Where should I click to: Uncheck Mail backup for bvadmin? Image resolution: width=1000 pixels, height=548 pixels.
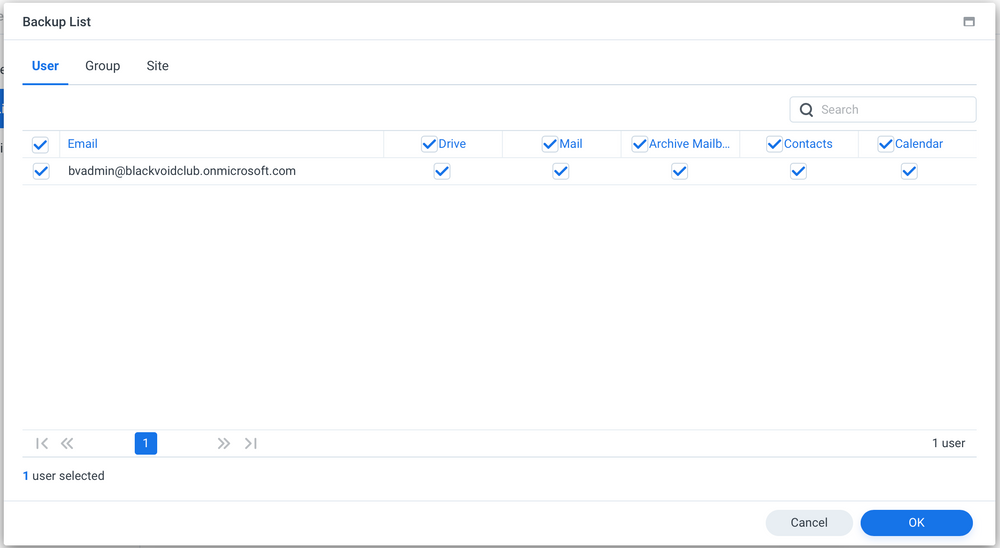[x=561, y=171]
